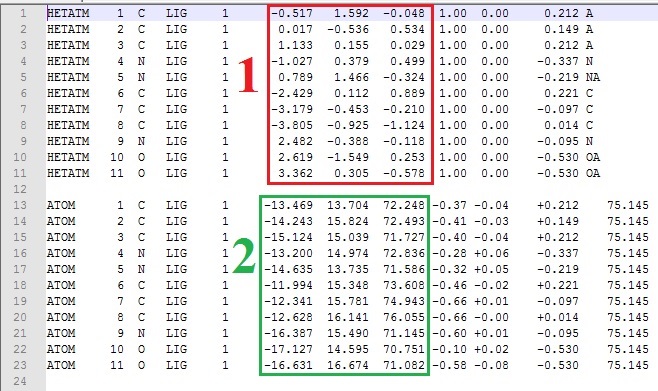Place cursor on value -1.124

coord(404,125)
